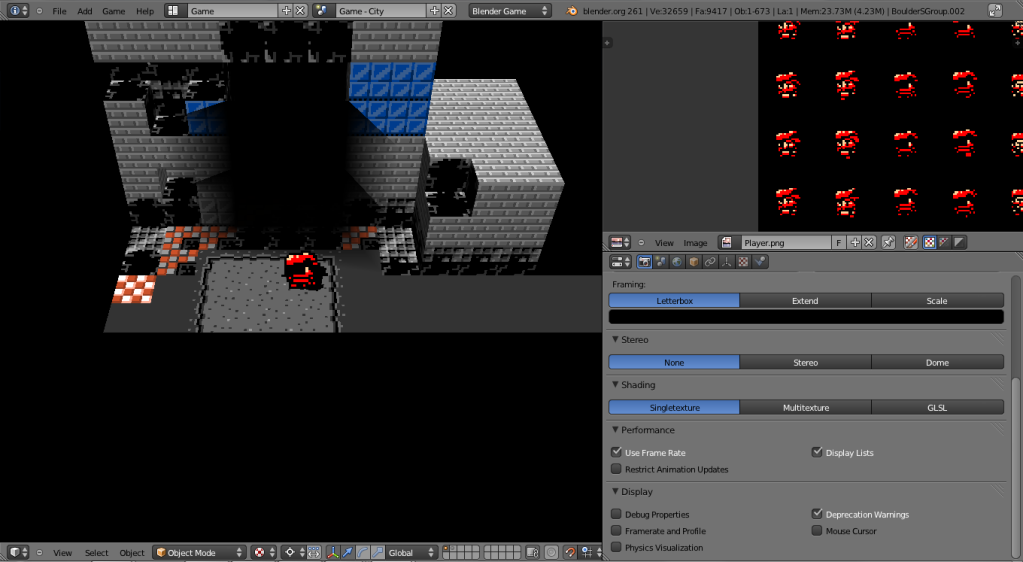This screenshot has height=562, width=1023.
Task: Uncheck Deprecation Warnings
Action: pos(817,514)
